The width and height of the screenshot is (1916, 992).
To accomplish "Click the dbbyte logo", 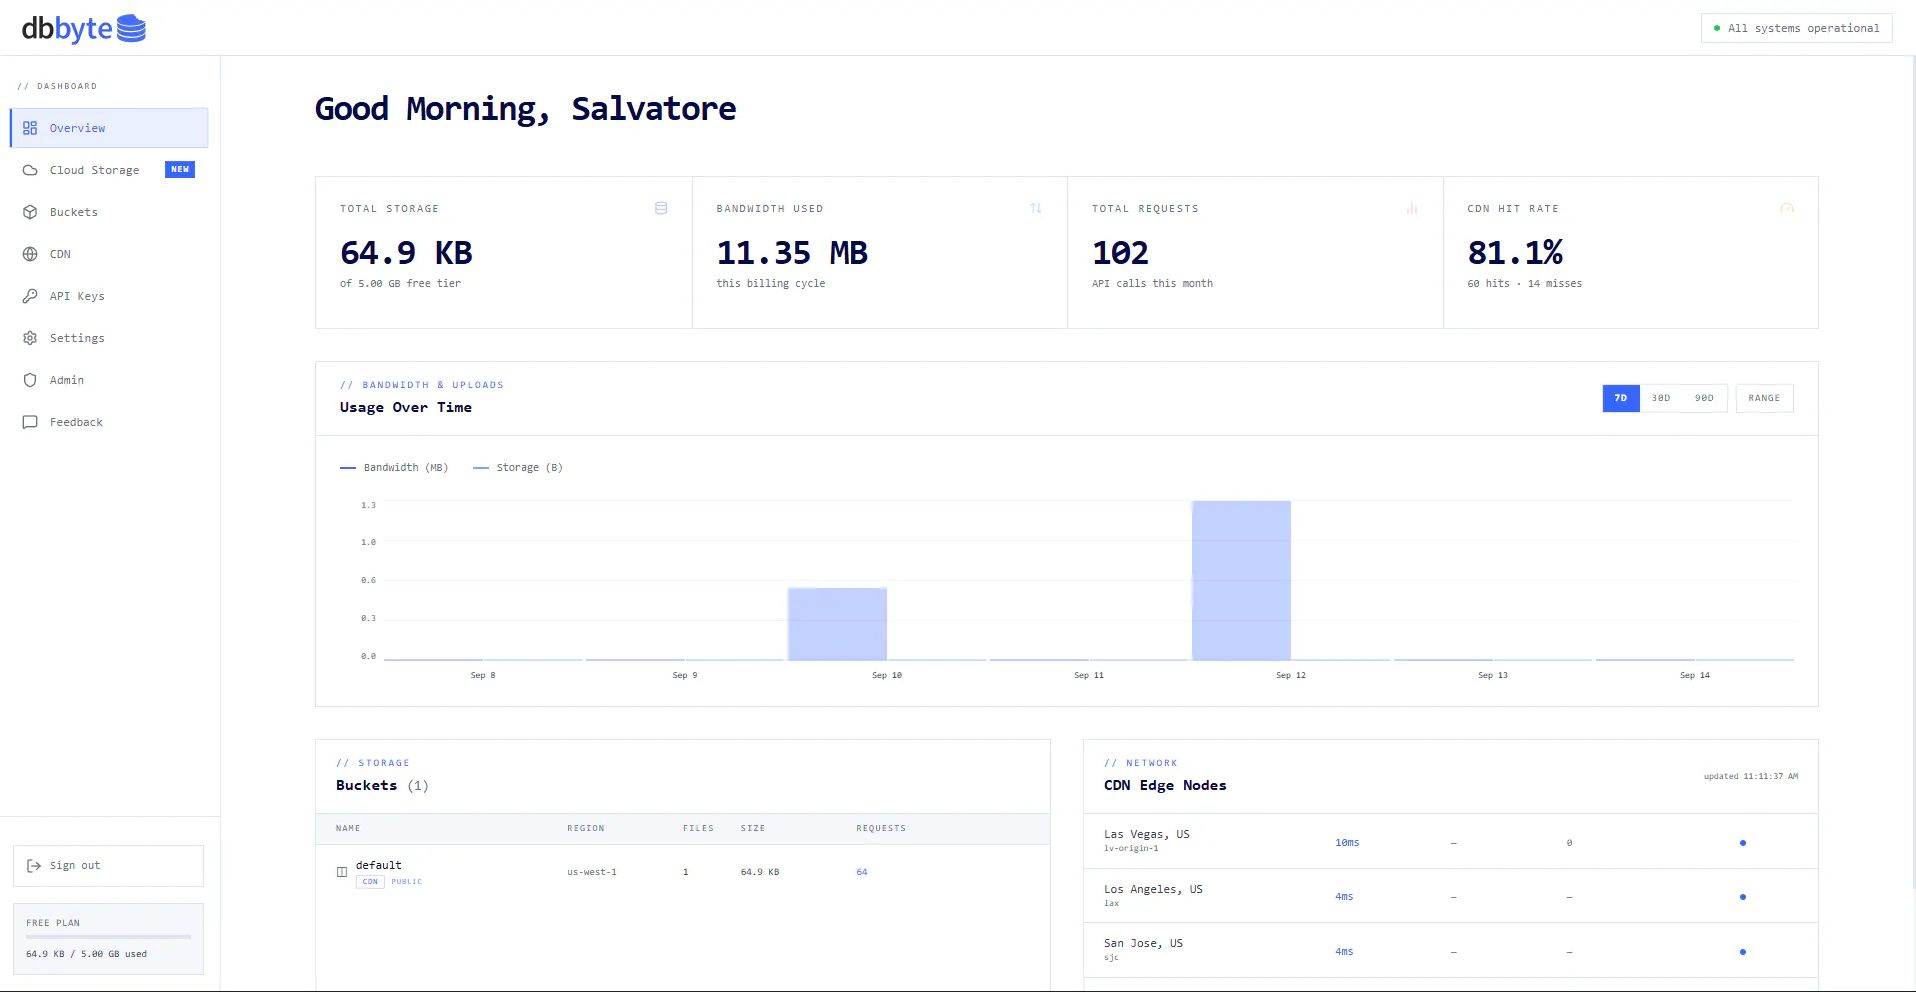I will tap(84, 28).
